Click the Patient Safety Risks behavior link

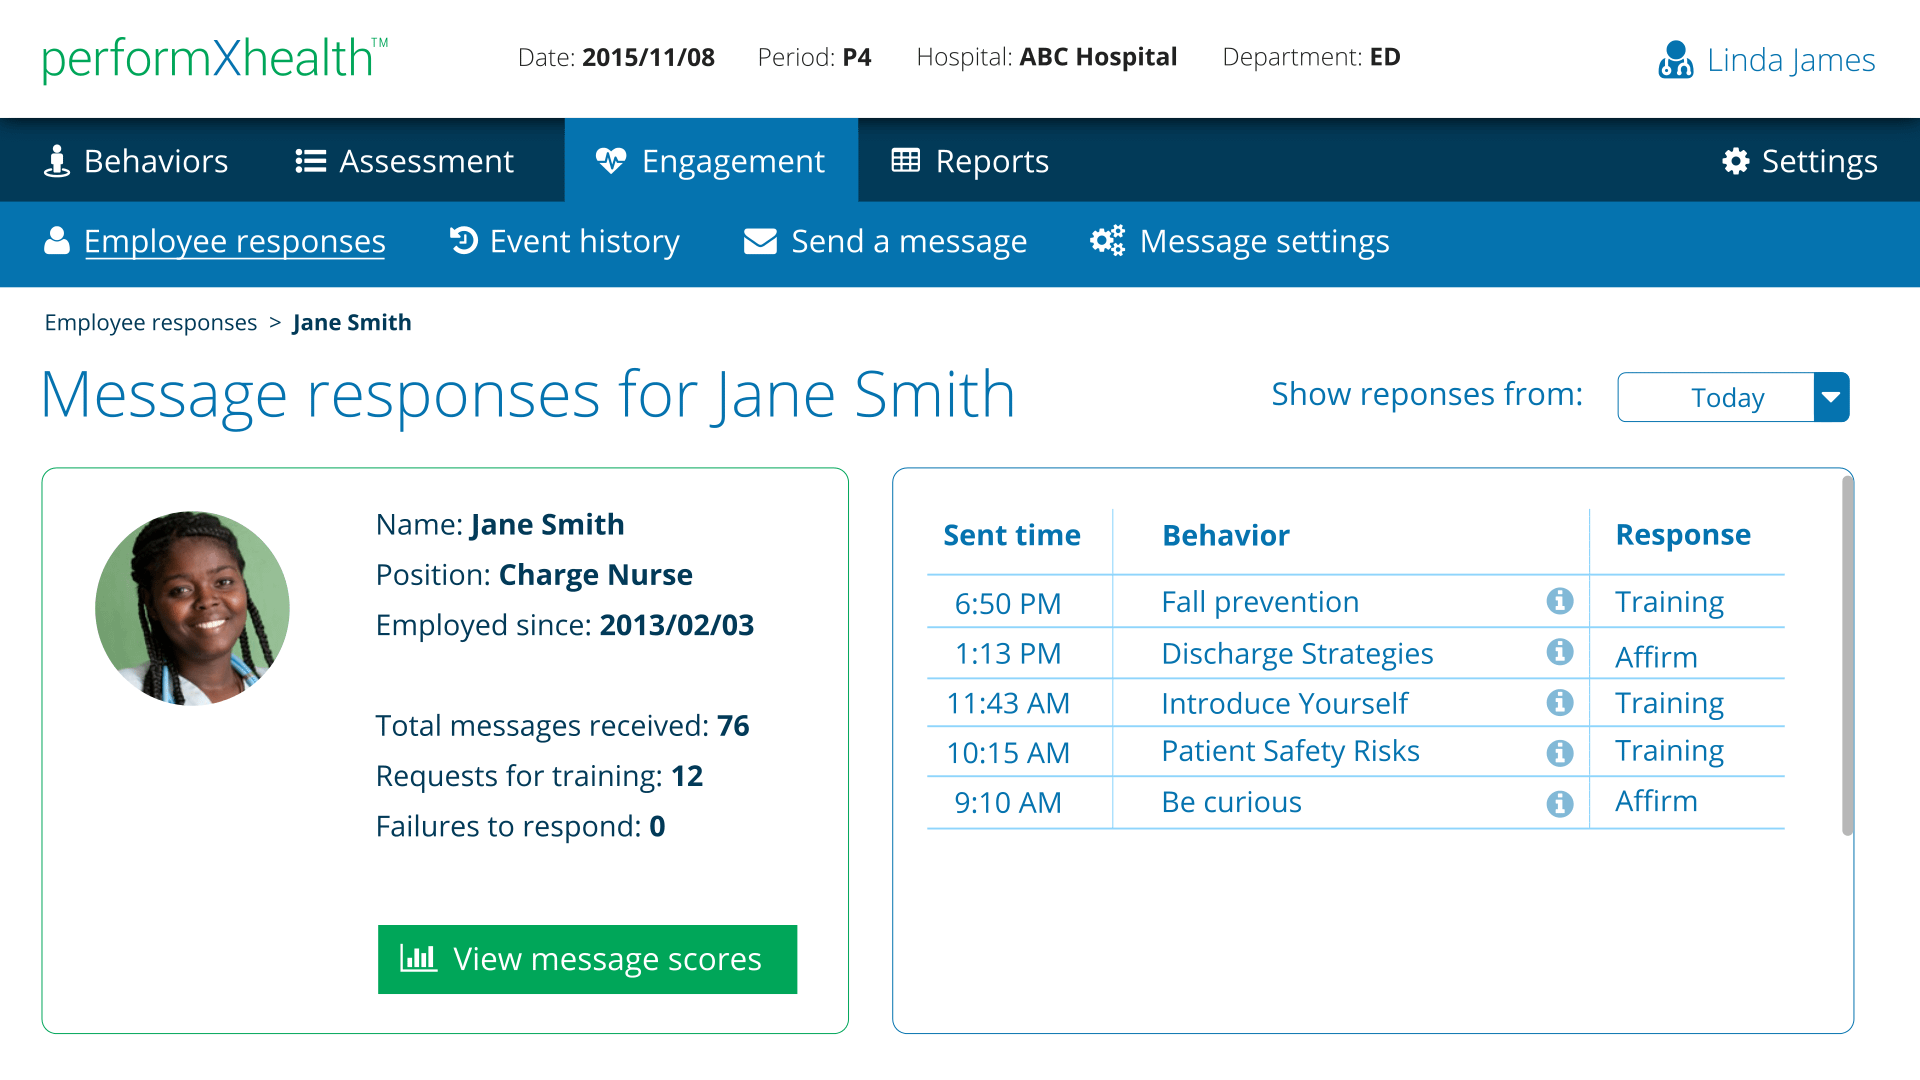(x=1290, y=751)
